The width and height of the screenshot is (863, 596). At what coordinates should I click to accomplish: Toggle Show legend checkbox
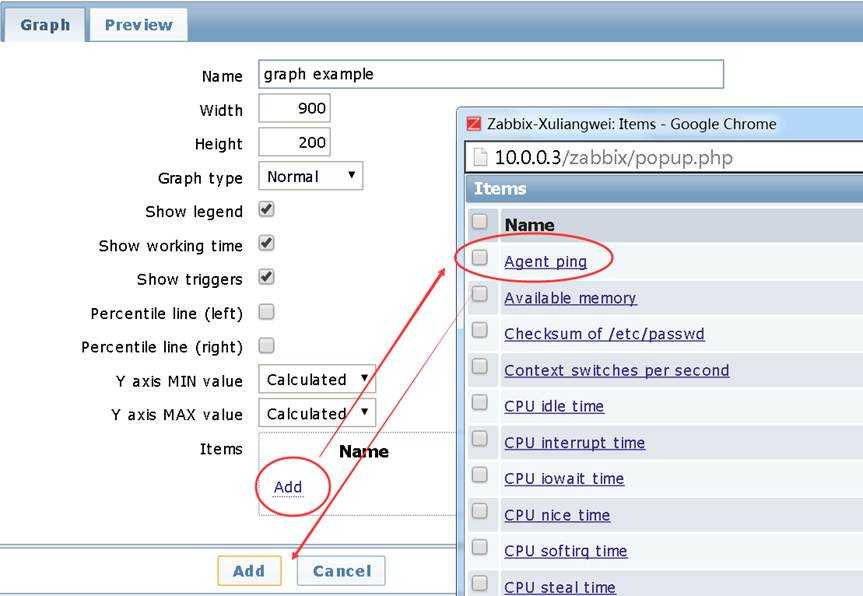click(266, 210)
